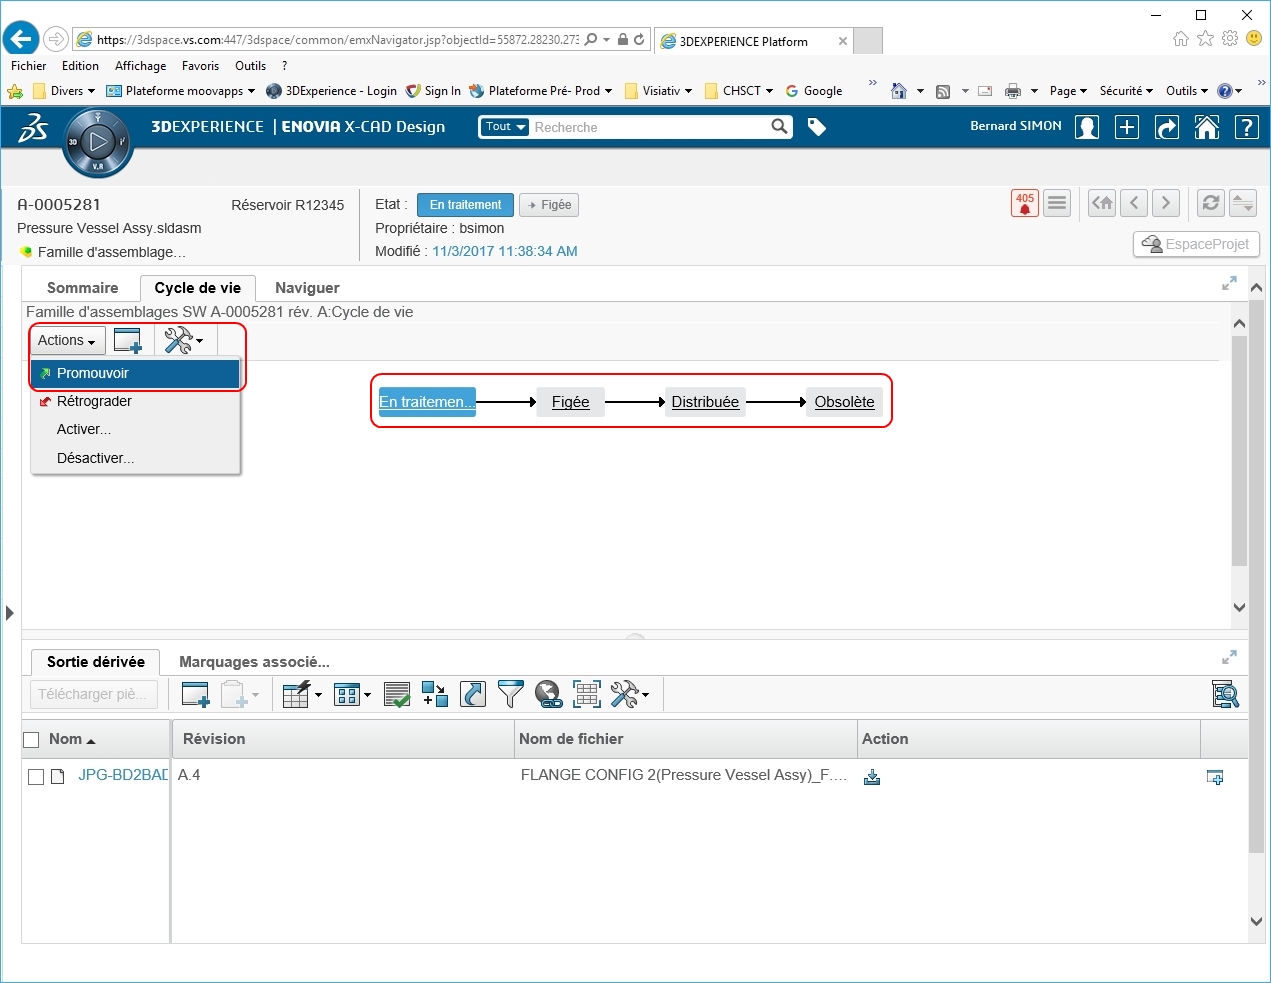Go to previous object with left chevron

tap(1134, 203)
